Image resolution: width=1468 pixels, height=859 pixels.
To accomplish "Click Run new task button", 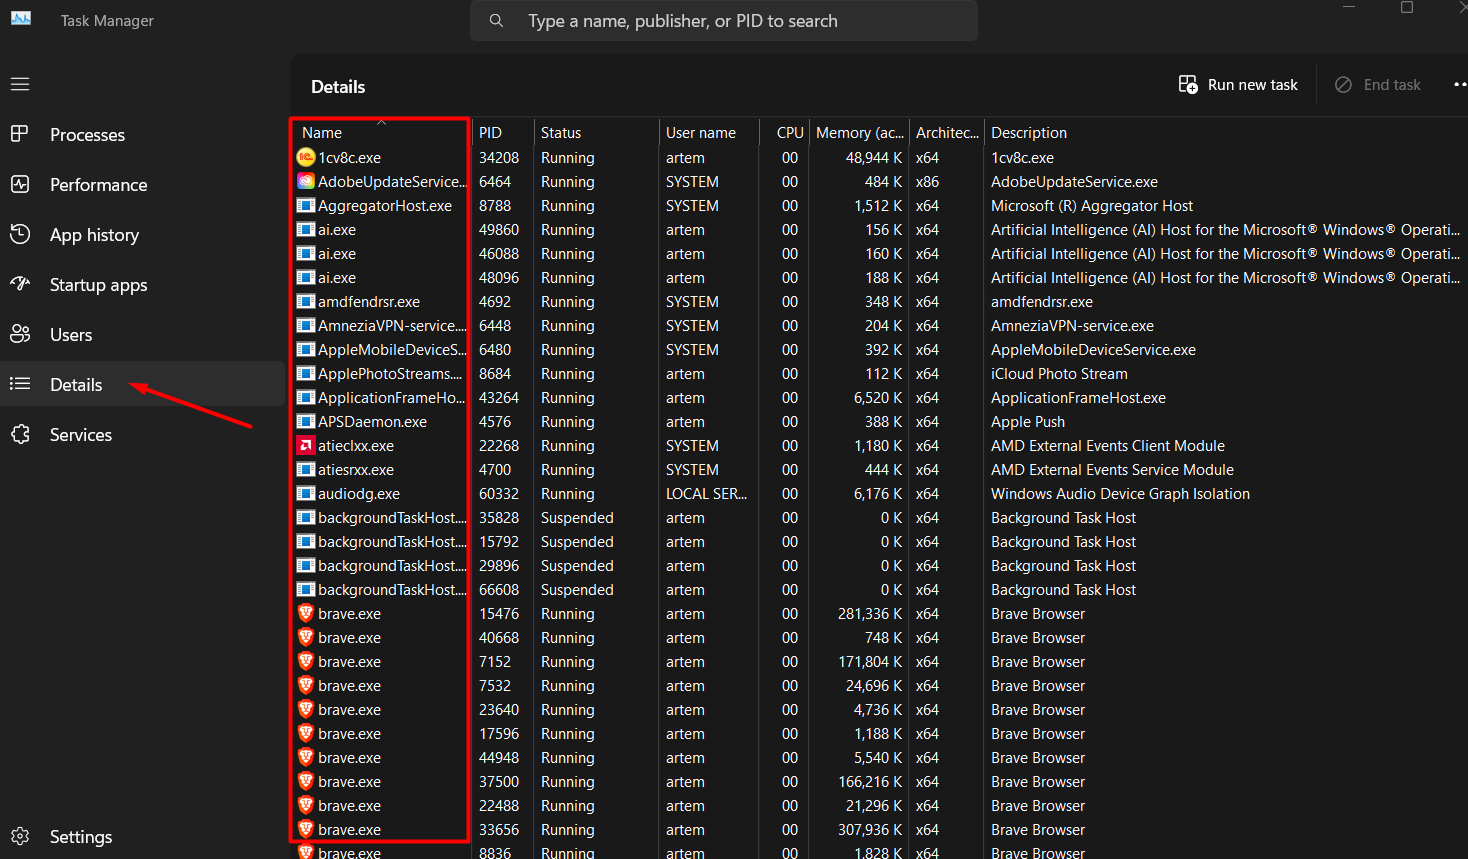I will 1238,85.
